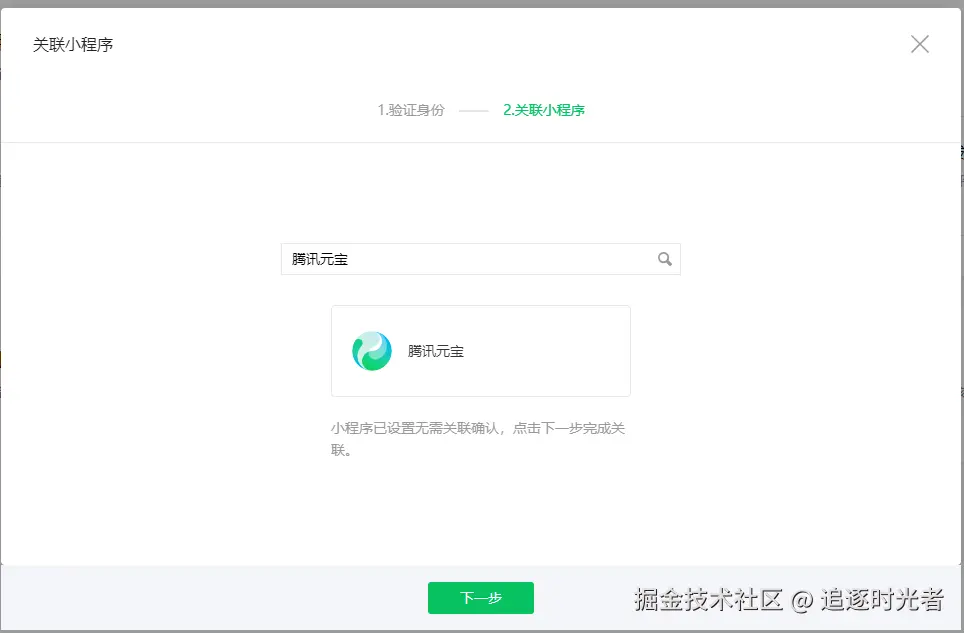Screen dimensions: 964x633
Task: Select step 2.关联小程序
Action: (543, 110)
